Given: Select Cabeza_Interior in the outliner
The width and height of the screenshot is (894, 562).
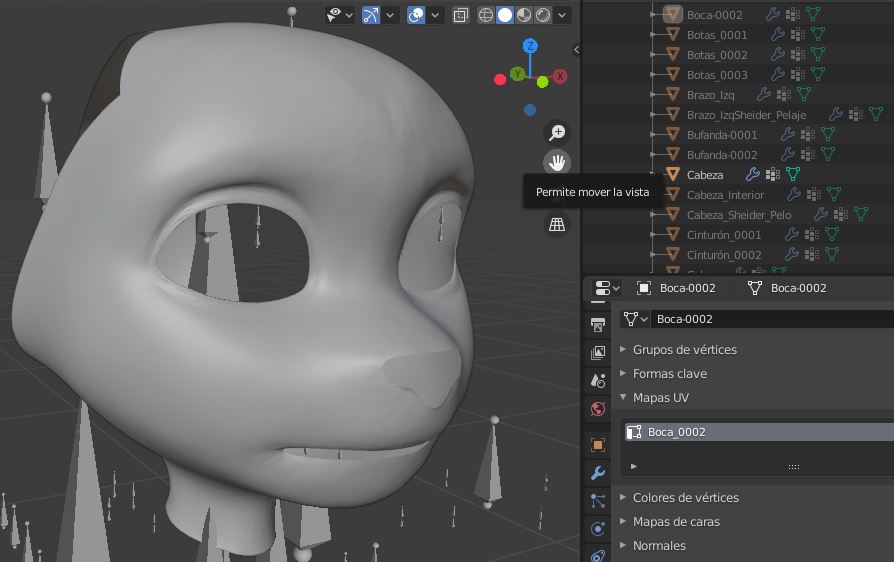Looking at the screenshot, I should (725, 195).
